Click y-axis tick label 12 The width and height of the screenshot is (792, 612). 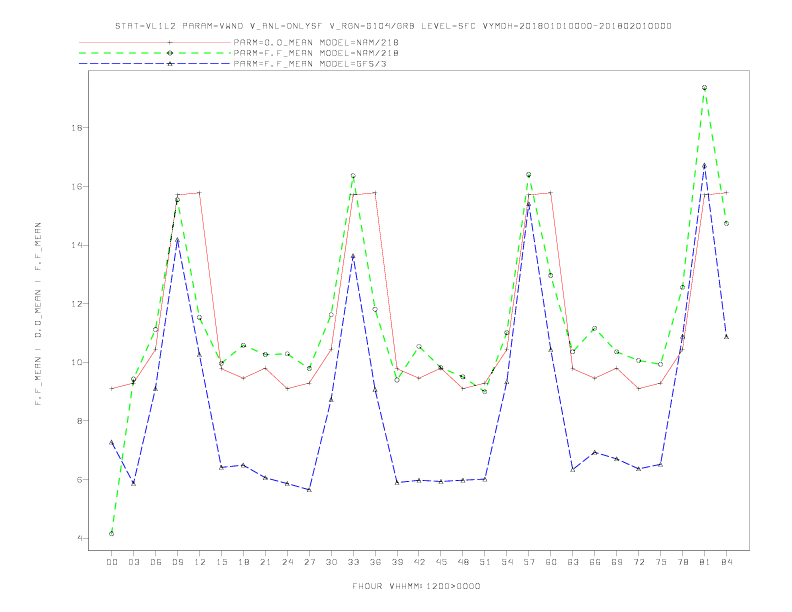(77, 303)
